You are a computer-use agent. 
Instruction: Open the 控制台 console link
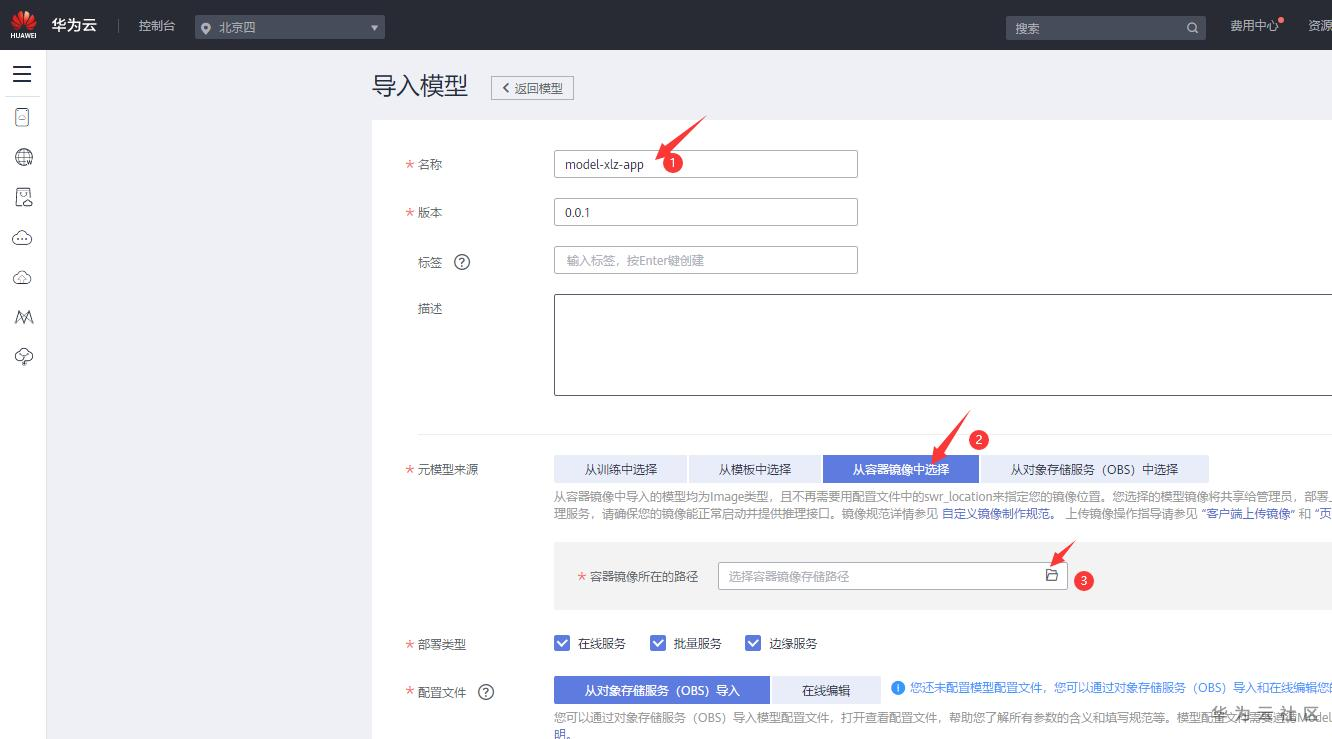pyautogui.click(x=157, y=26)
